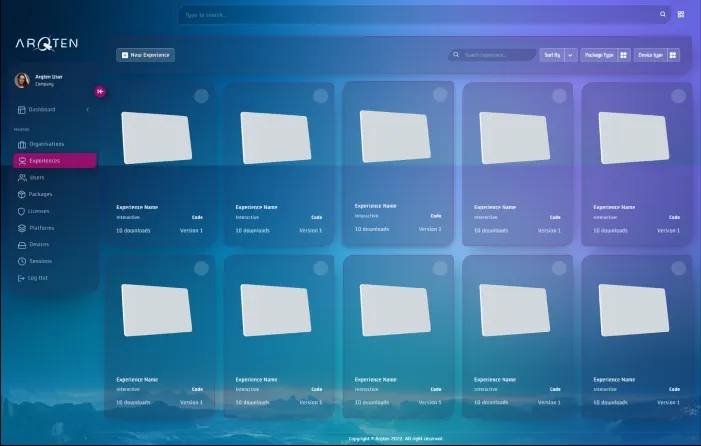Open the Arqten User profile avatar
Screen dimensions: 701x446
[22, 80]
